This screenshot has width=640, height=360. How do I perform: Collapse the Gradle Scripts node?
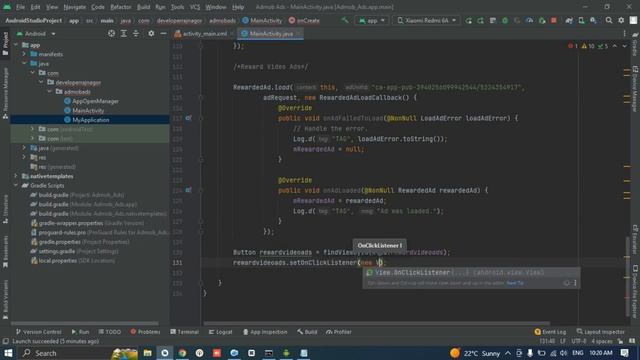coord(16,185)
